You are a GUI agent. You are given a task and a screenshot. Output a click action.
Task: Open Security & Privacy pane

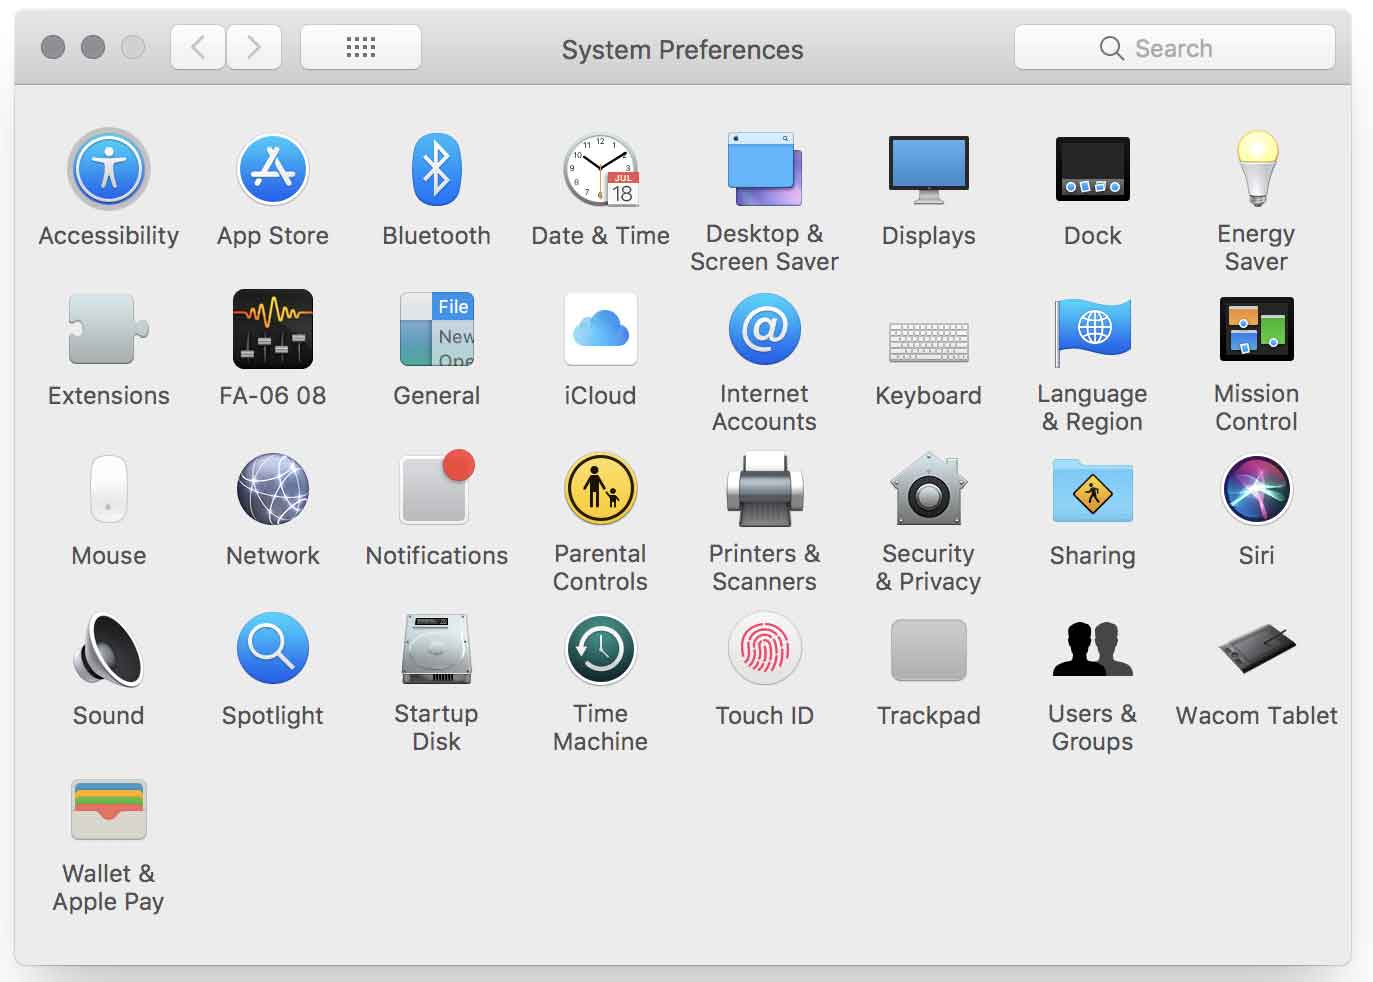[x=929, y=489]
